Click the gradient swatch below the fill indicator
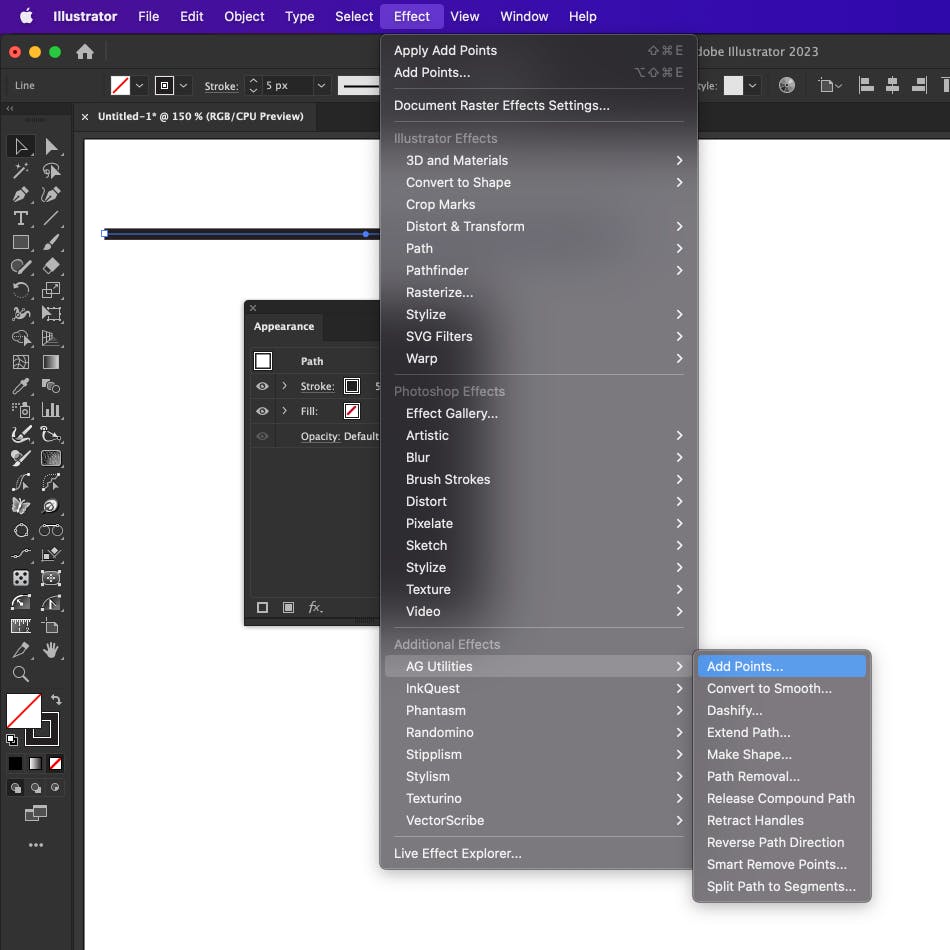The height and width of the screenshot is (950, 950). tap(35, 763)
